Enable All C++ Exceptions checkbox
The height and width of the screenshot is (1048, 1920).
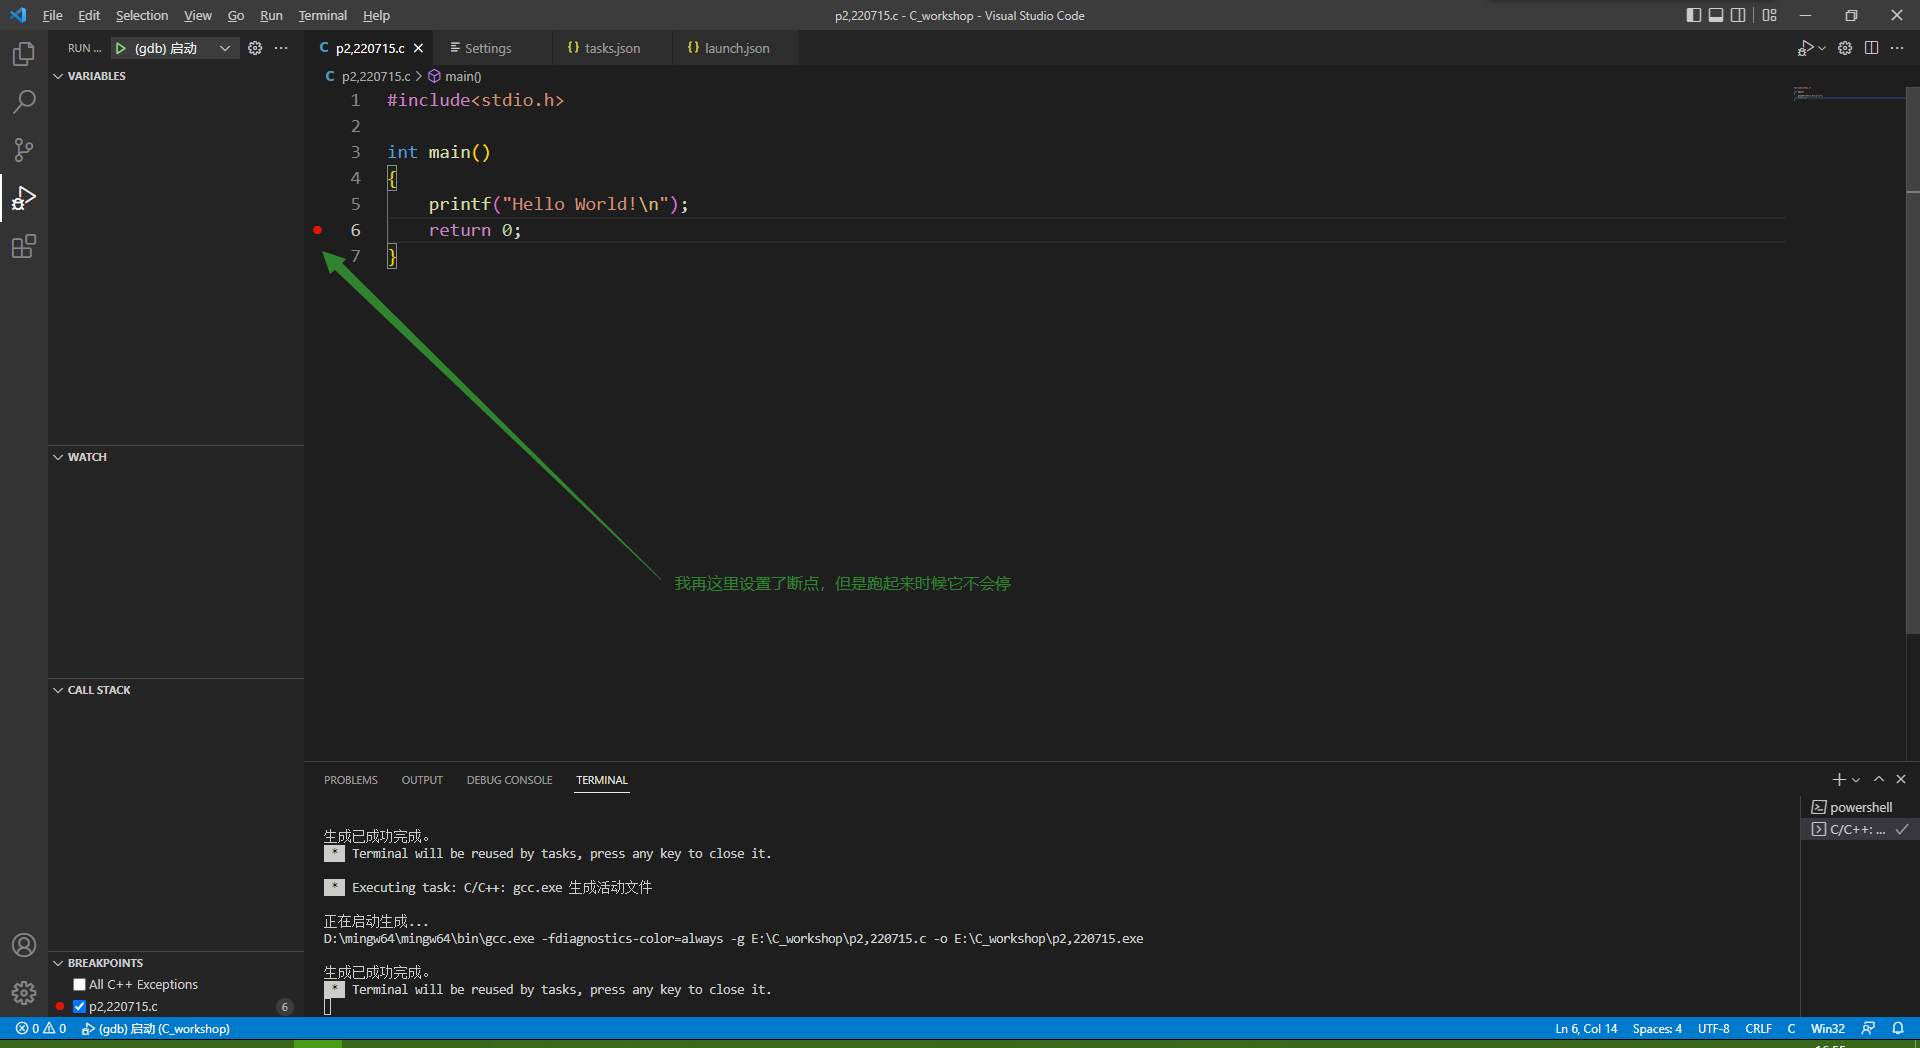pos(79,985)
